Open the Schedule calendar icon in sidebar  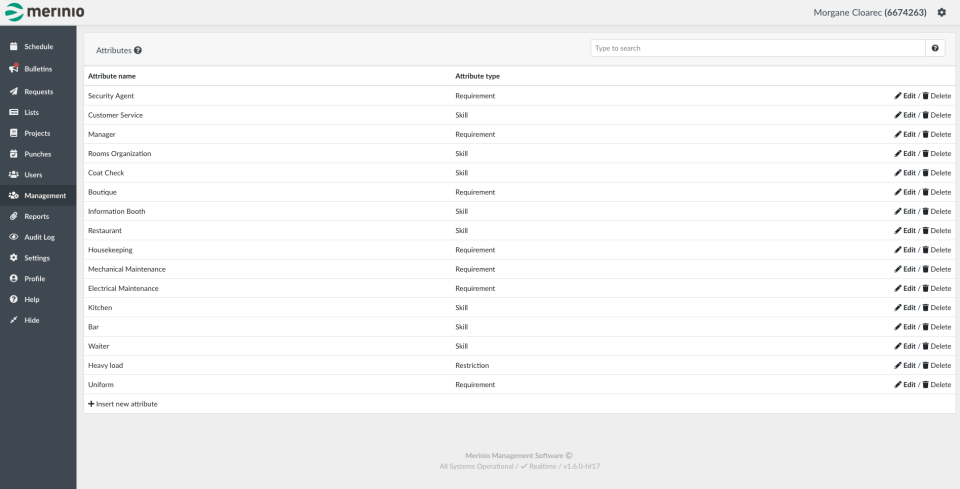pos(14,47)
